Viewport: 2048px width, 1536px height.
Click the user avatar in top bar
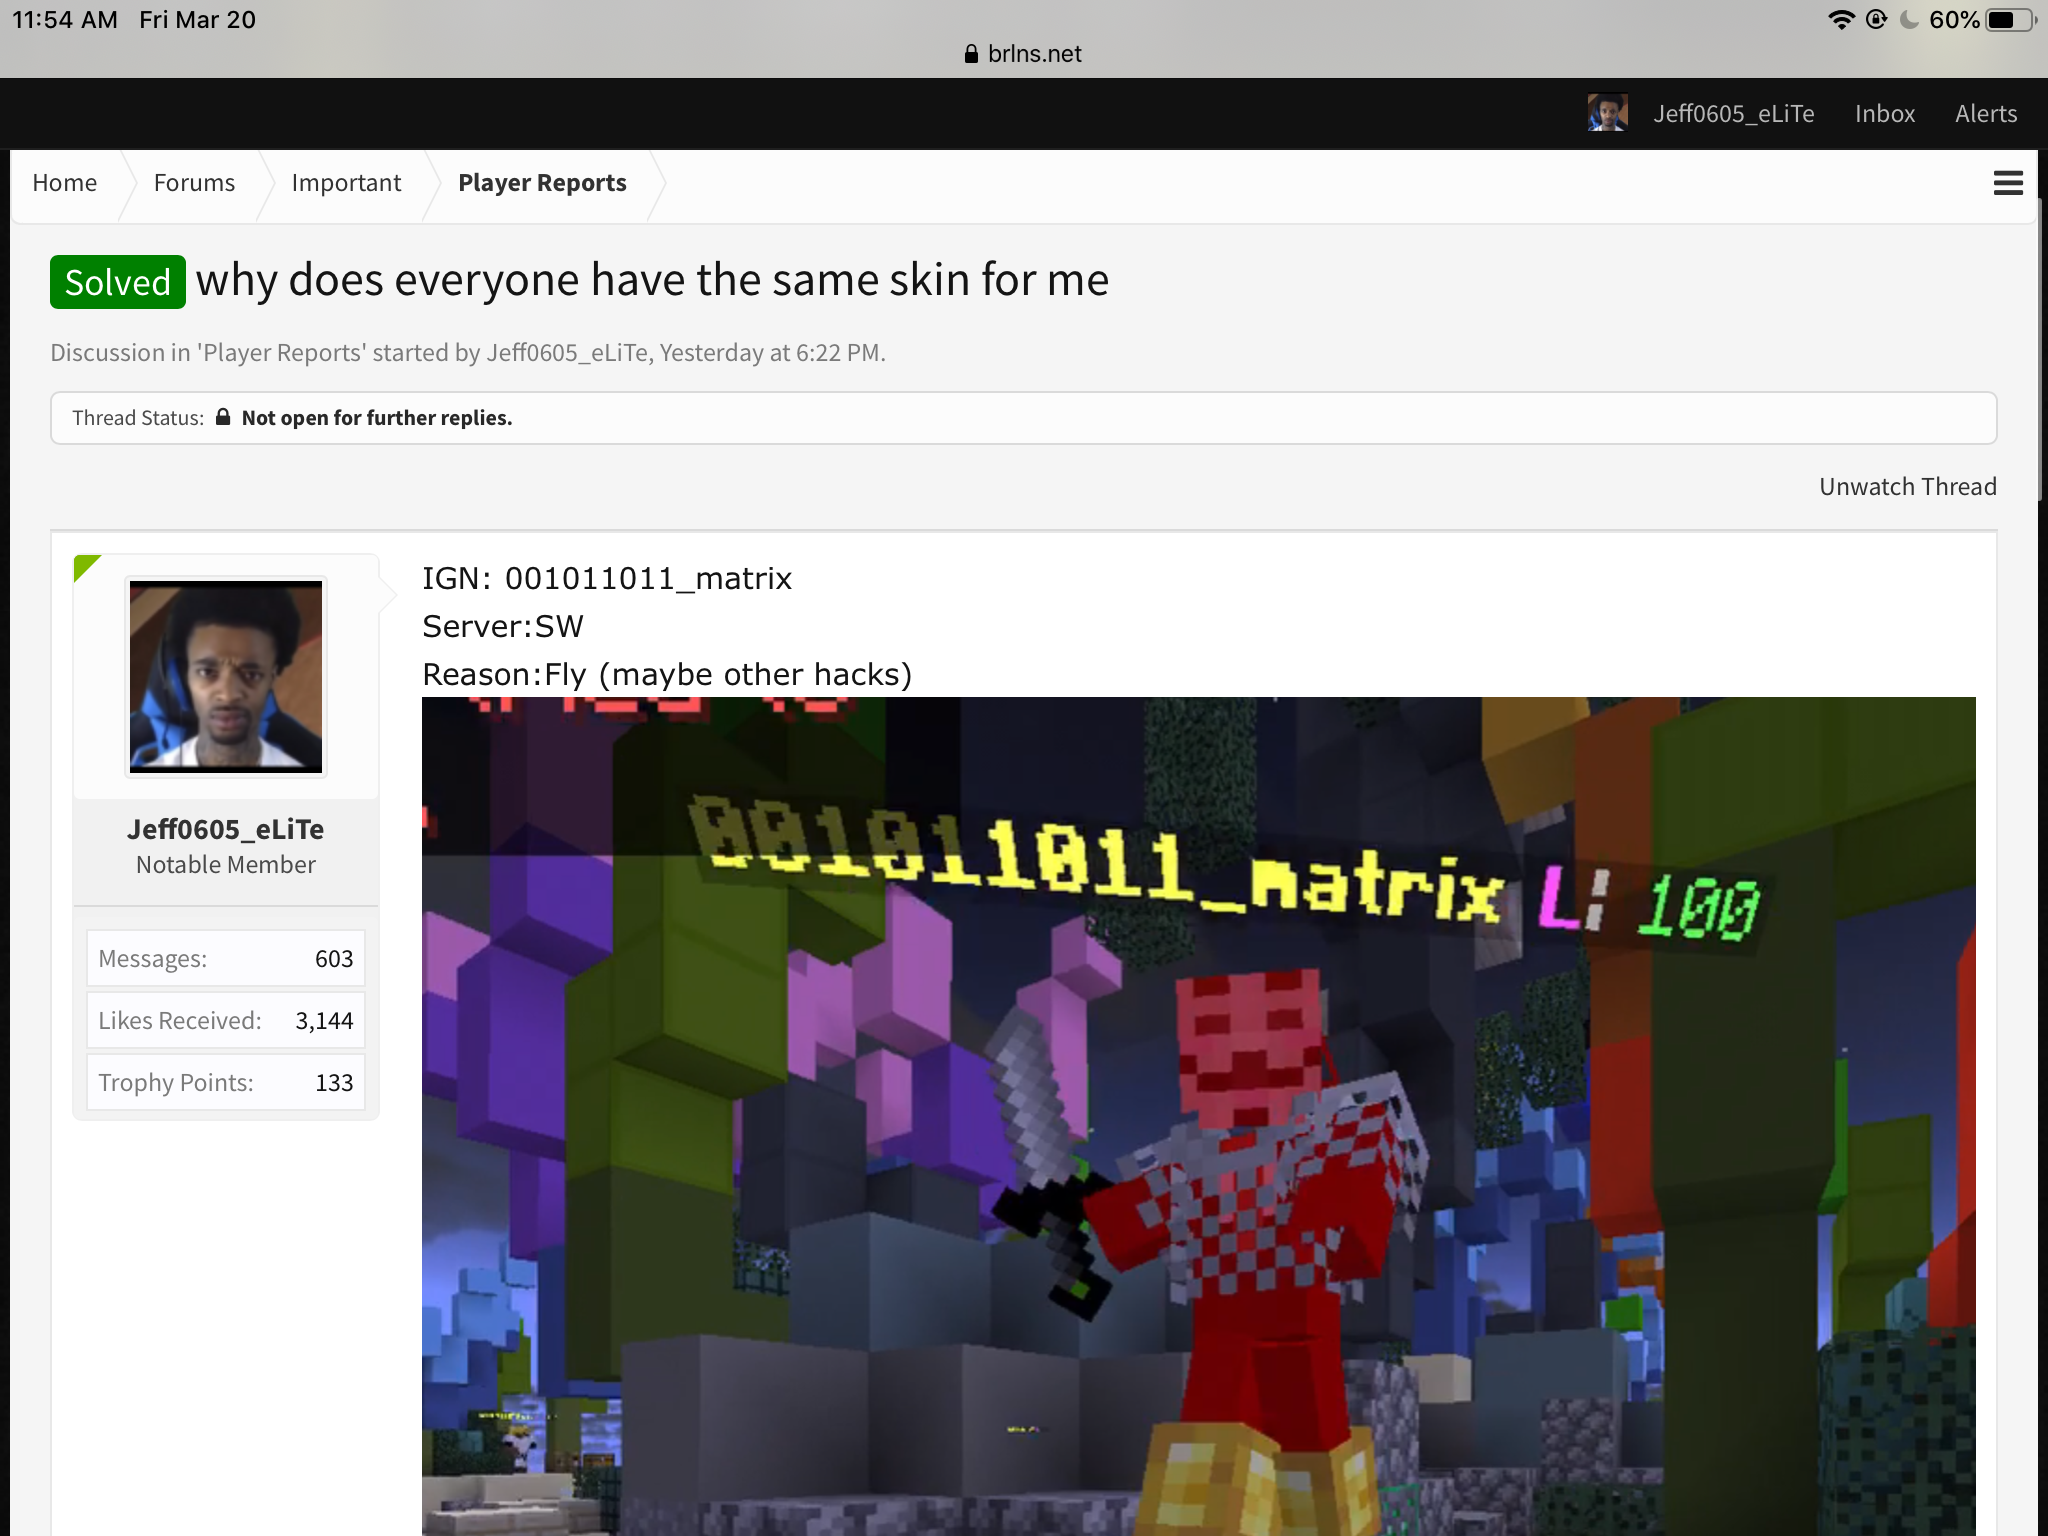(x=1607, y=113)
